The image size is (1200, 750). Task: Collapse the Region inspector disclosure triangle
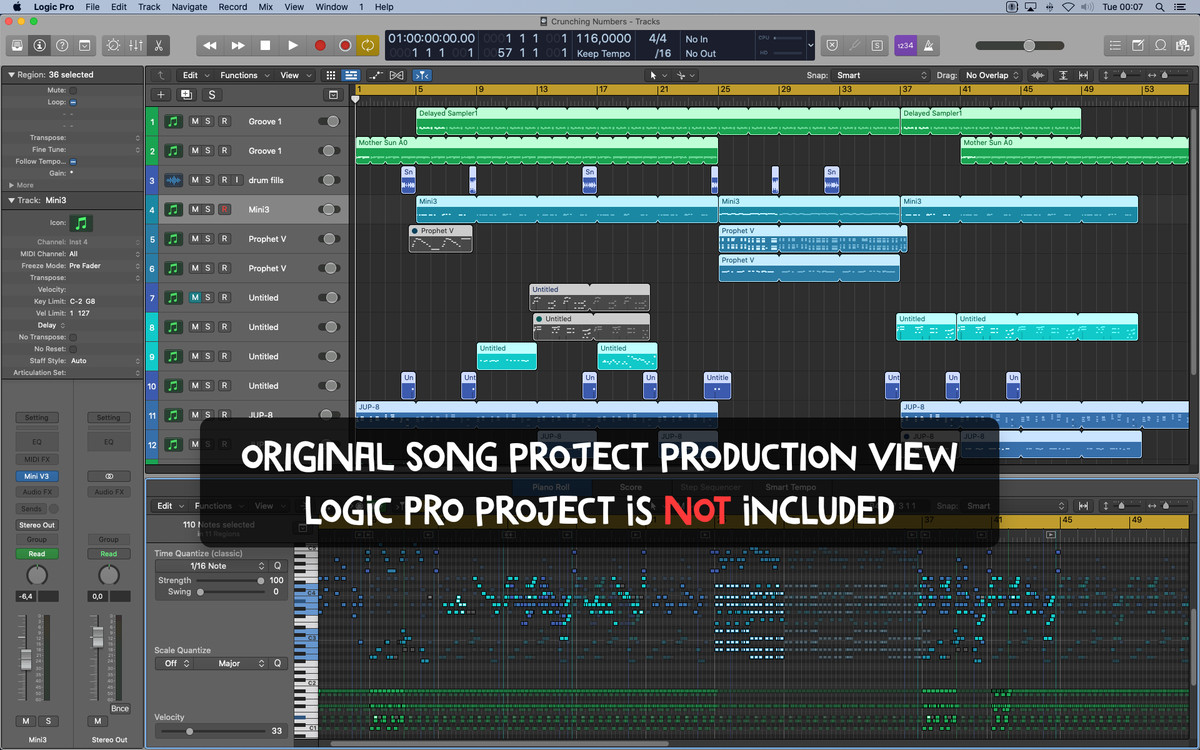point(11,75)
